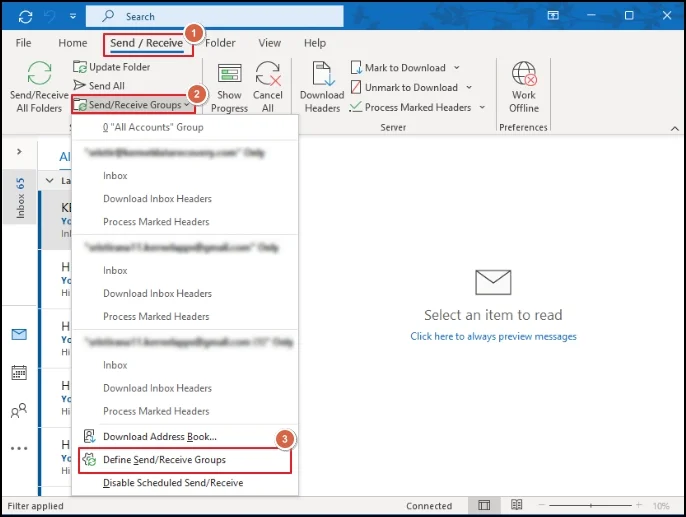Open Unmark to Download dropdown arrow
The height and width of the screenshot is (517, 686).
(469, 87)
